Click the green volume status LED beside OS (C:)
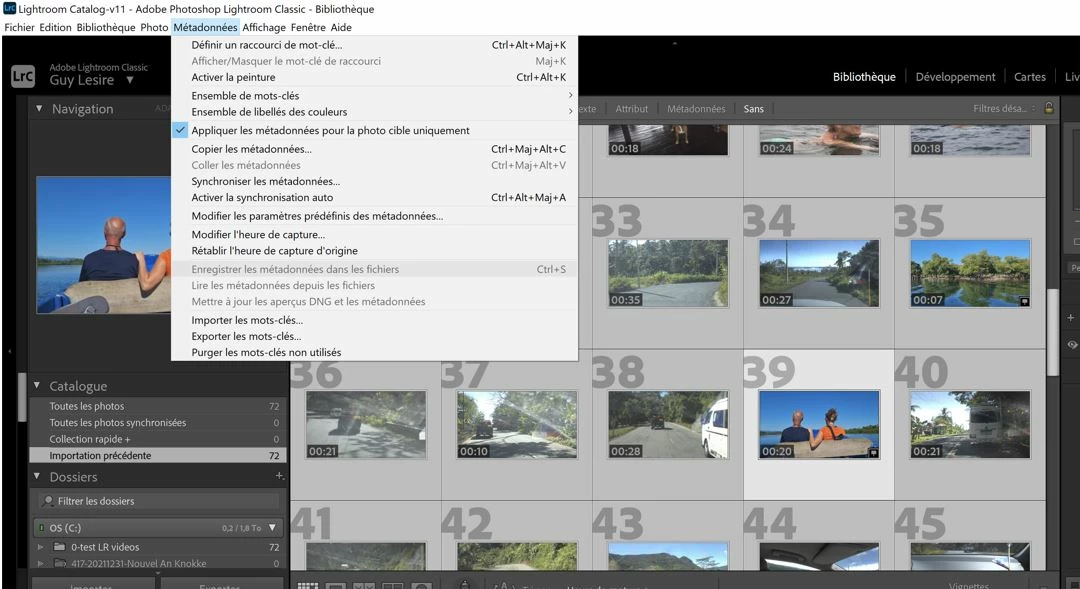1080x589 pixels. (x=41, y=528)
